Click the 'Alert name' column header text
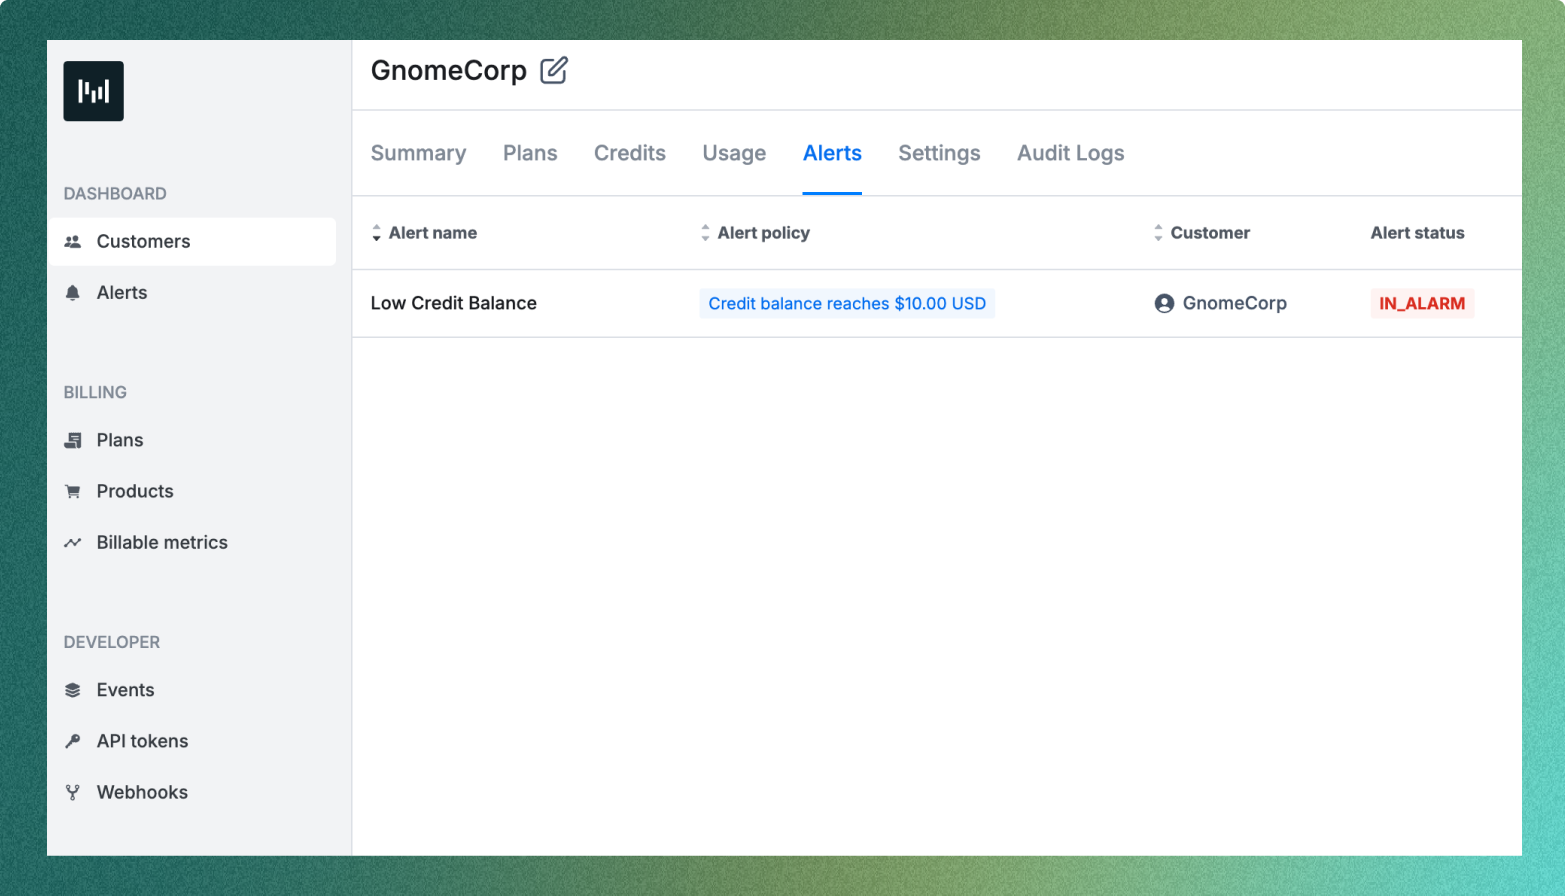The width and height of the screenshot is (1565, 896). (x=433, y=233)
